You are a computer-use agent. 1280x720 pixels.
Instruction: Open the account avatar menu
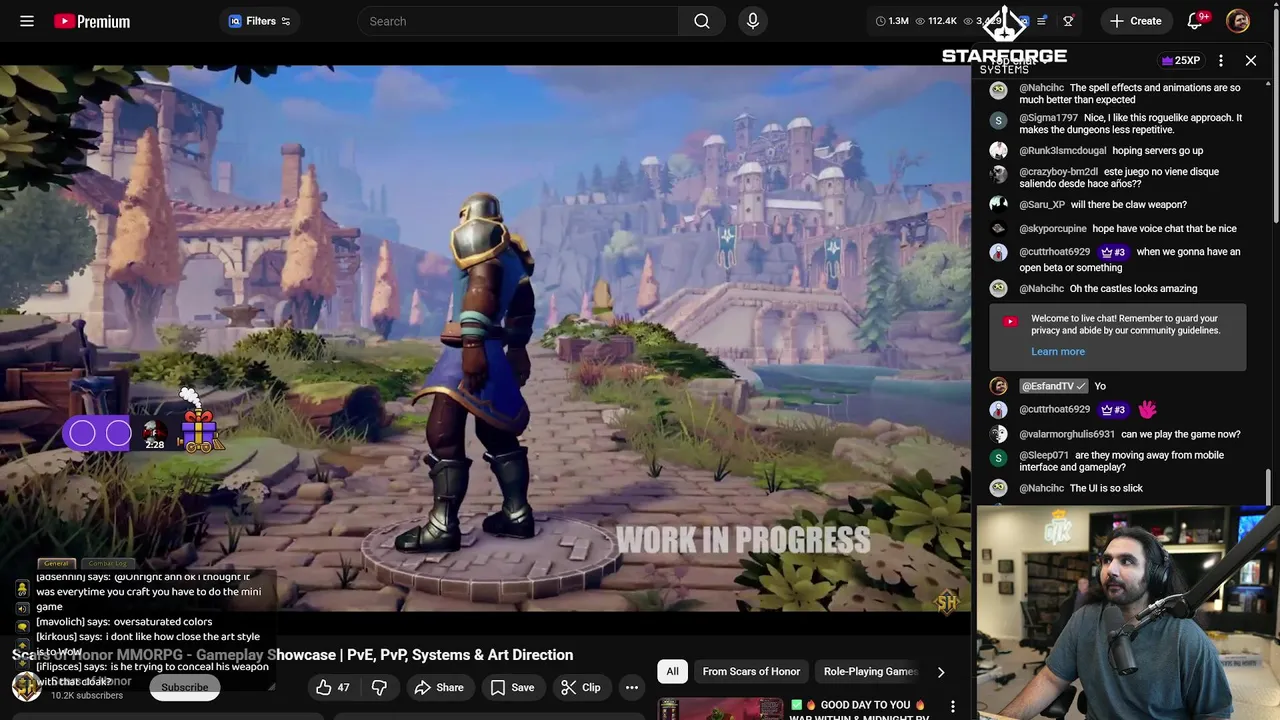(1238, 21)
